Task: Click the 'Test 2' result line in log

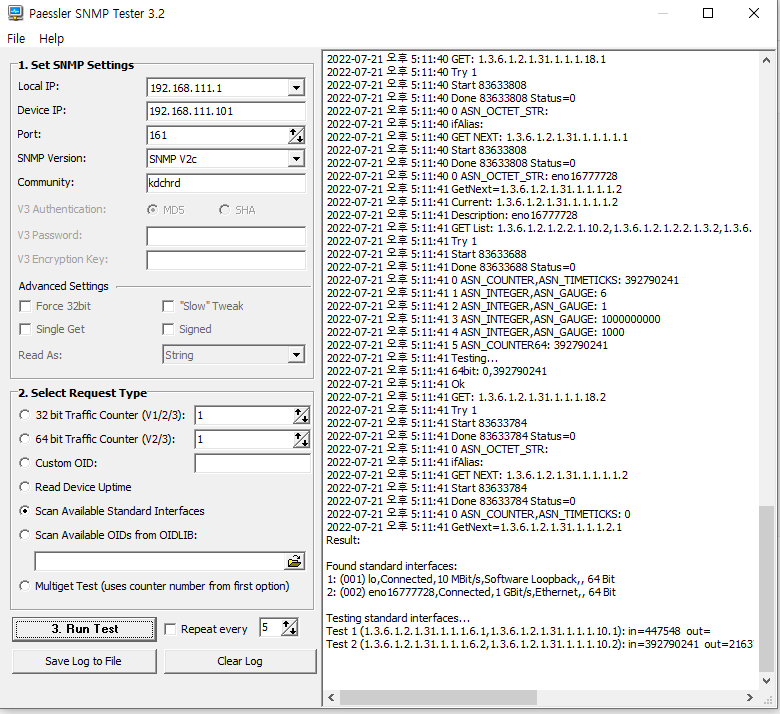Action: click(x=539, y=644)
